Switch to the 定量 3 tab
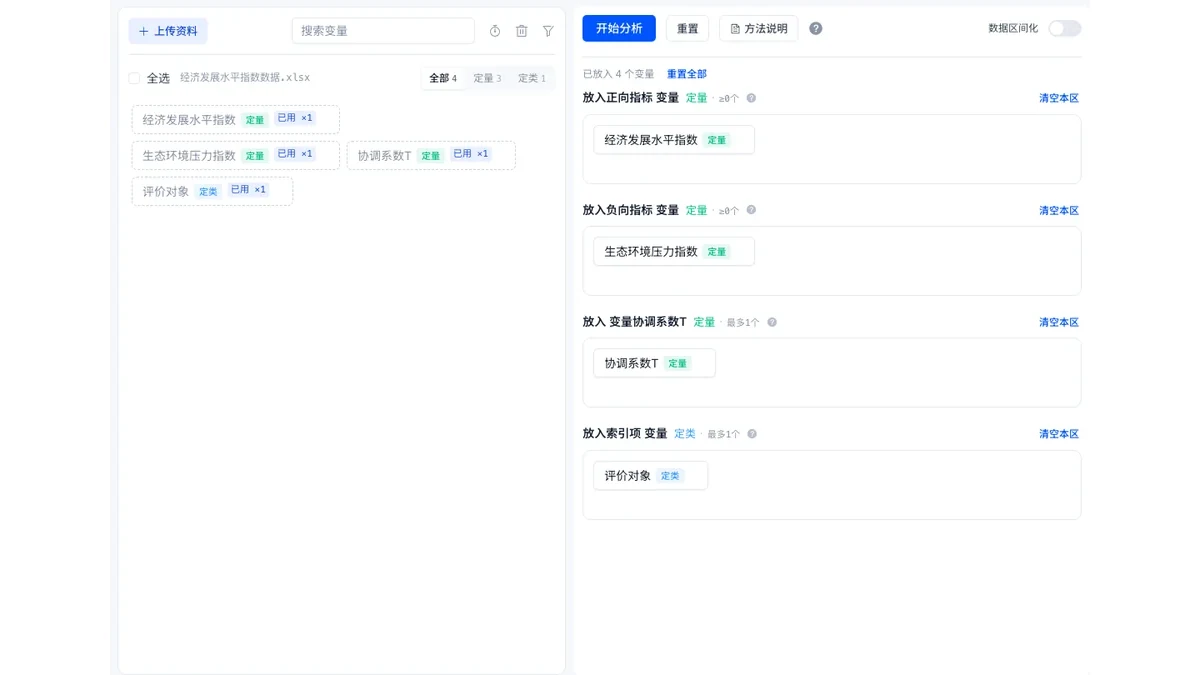This screenshot has width=1200, height=675. 487,78
